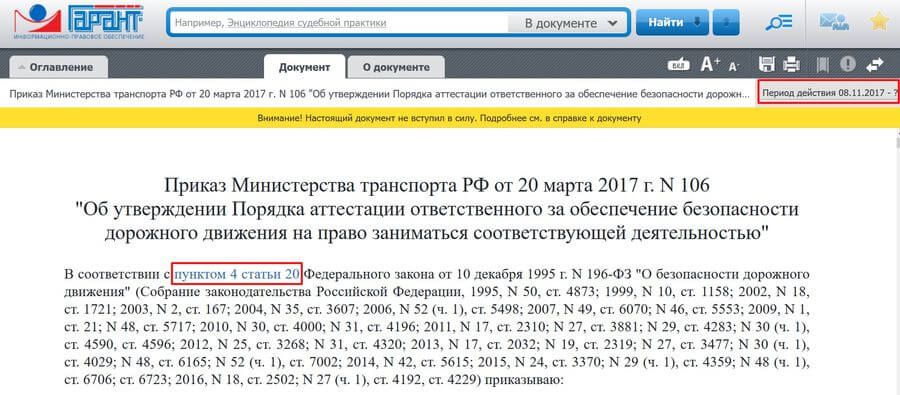Switch to the Документ tab

click(304, 67)
